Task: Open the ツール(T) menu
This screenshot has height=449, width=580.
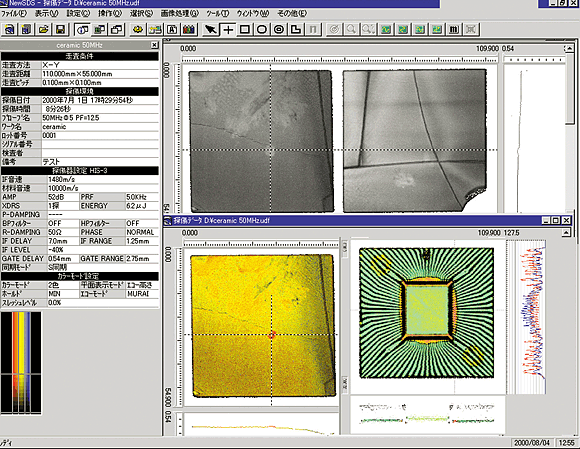Action: [218, 14]
